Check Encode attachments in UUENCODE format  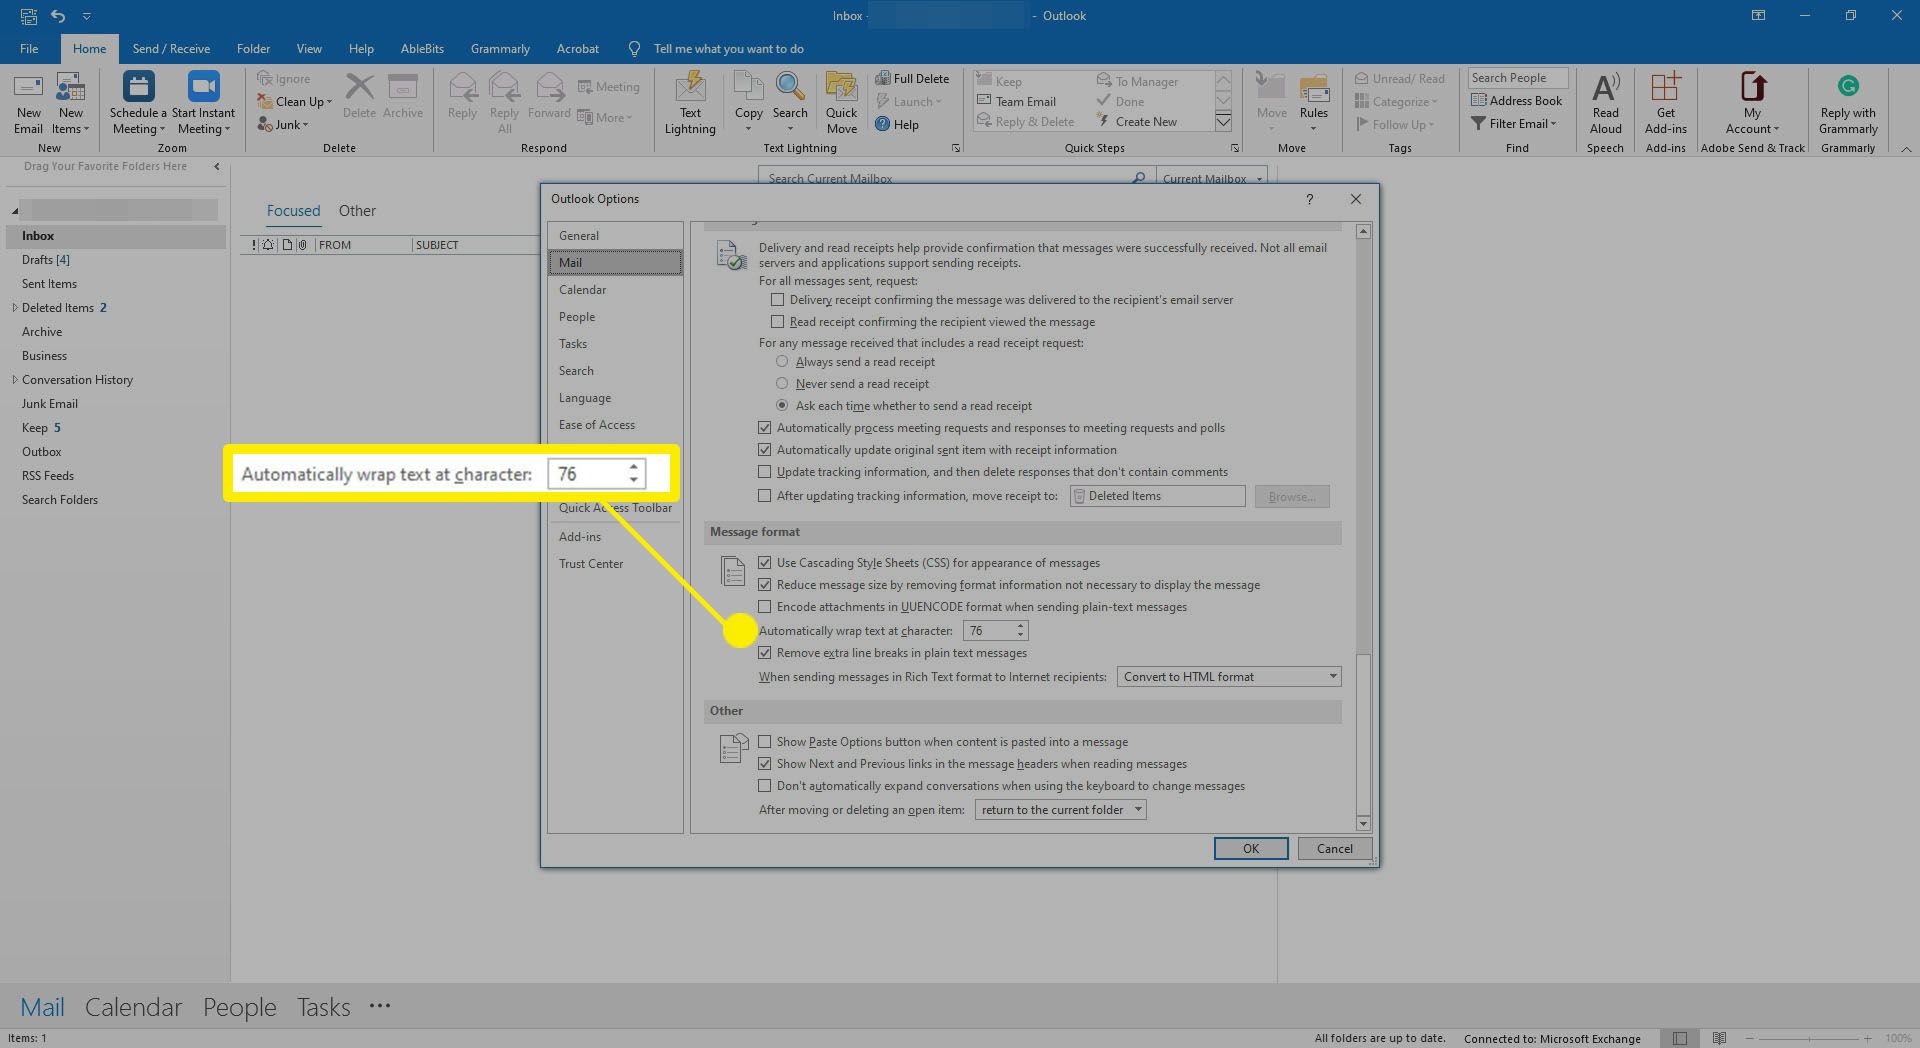(765, 607)
